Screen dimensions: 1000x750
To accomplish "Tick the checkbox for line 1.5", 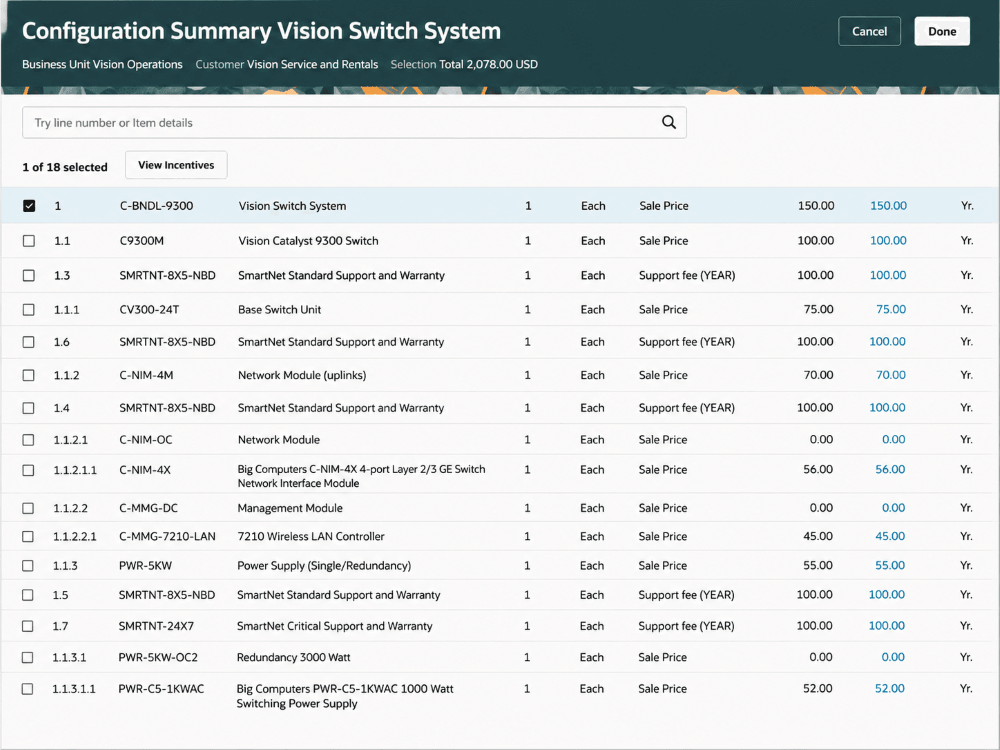I will pos(28,595).
